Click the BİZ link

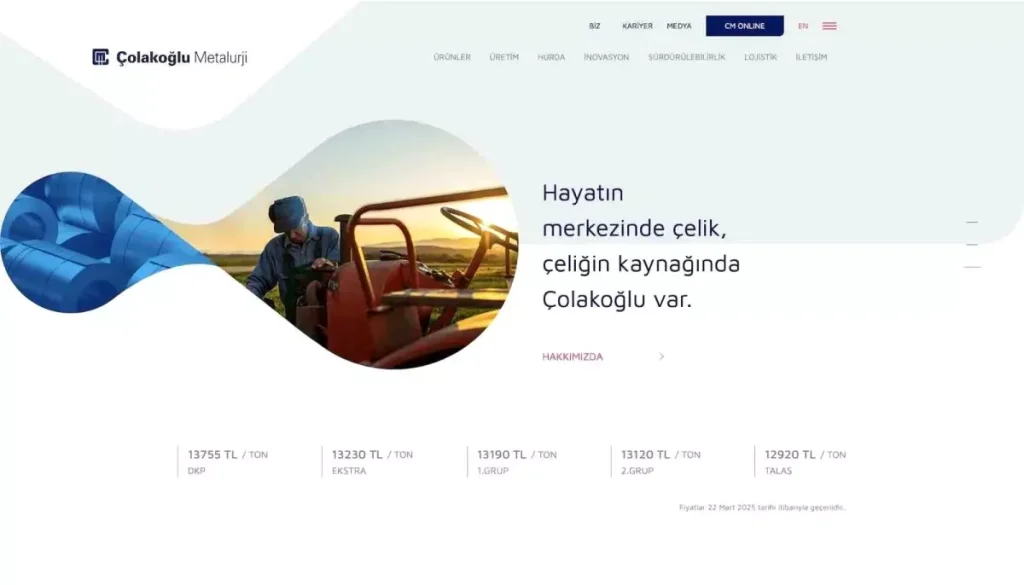click(x=594, y=26)
